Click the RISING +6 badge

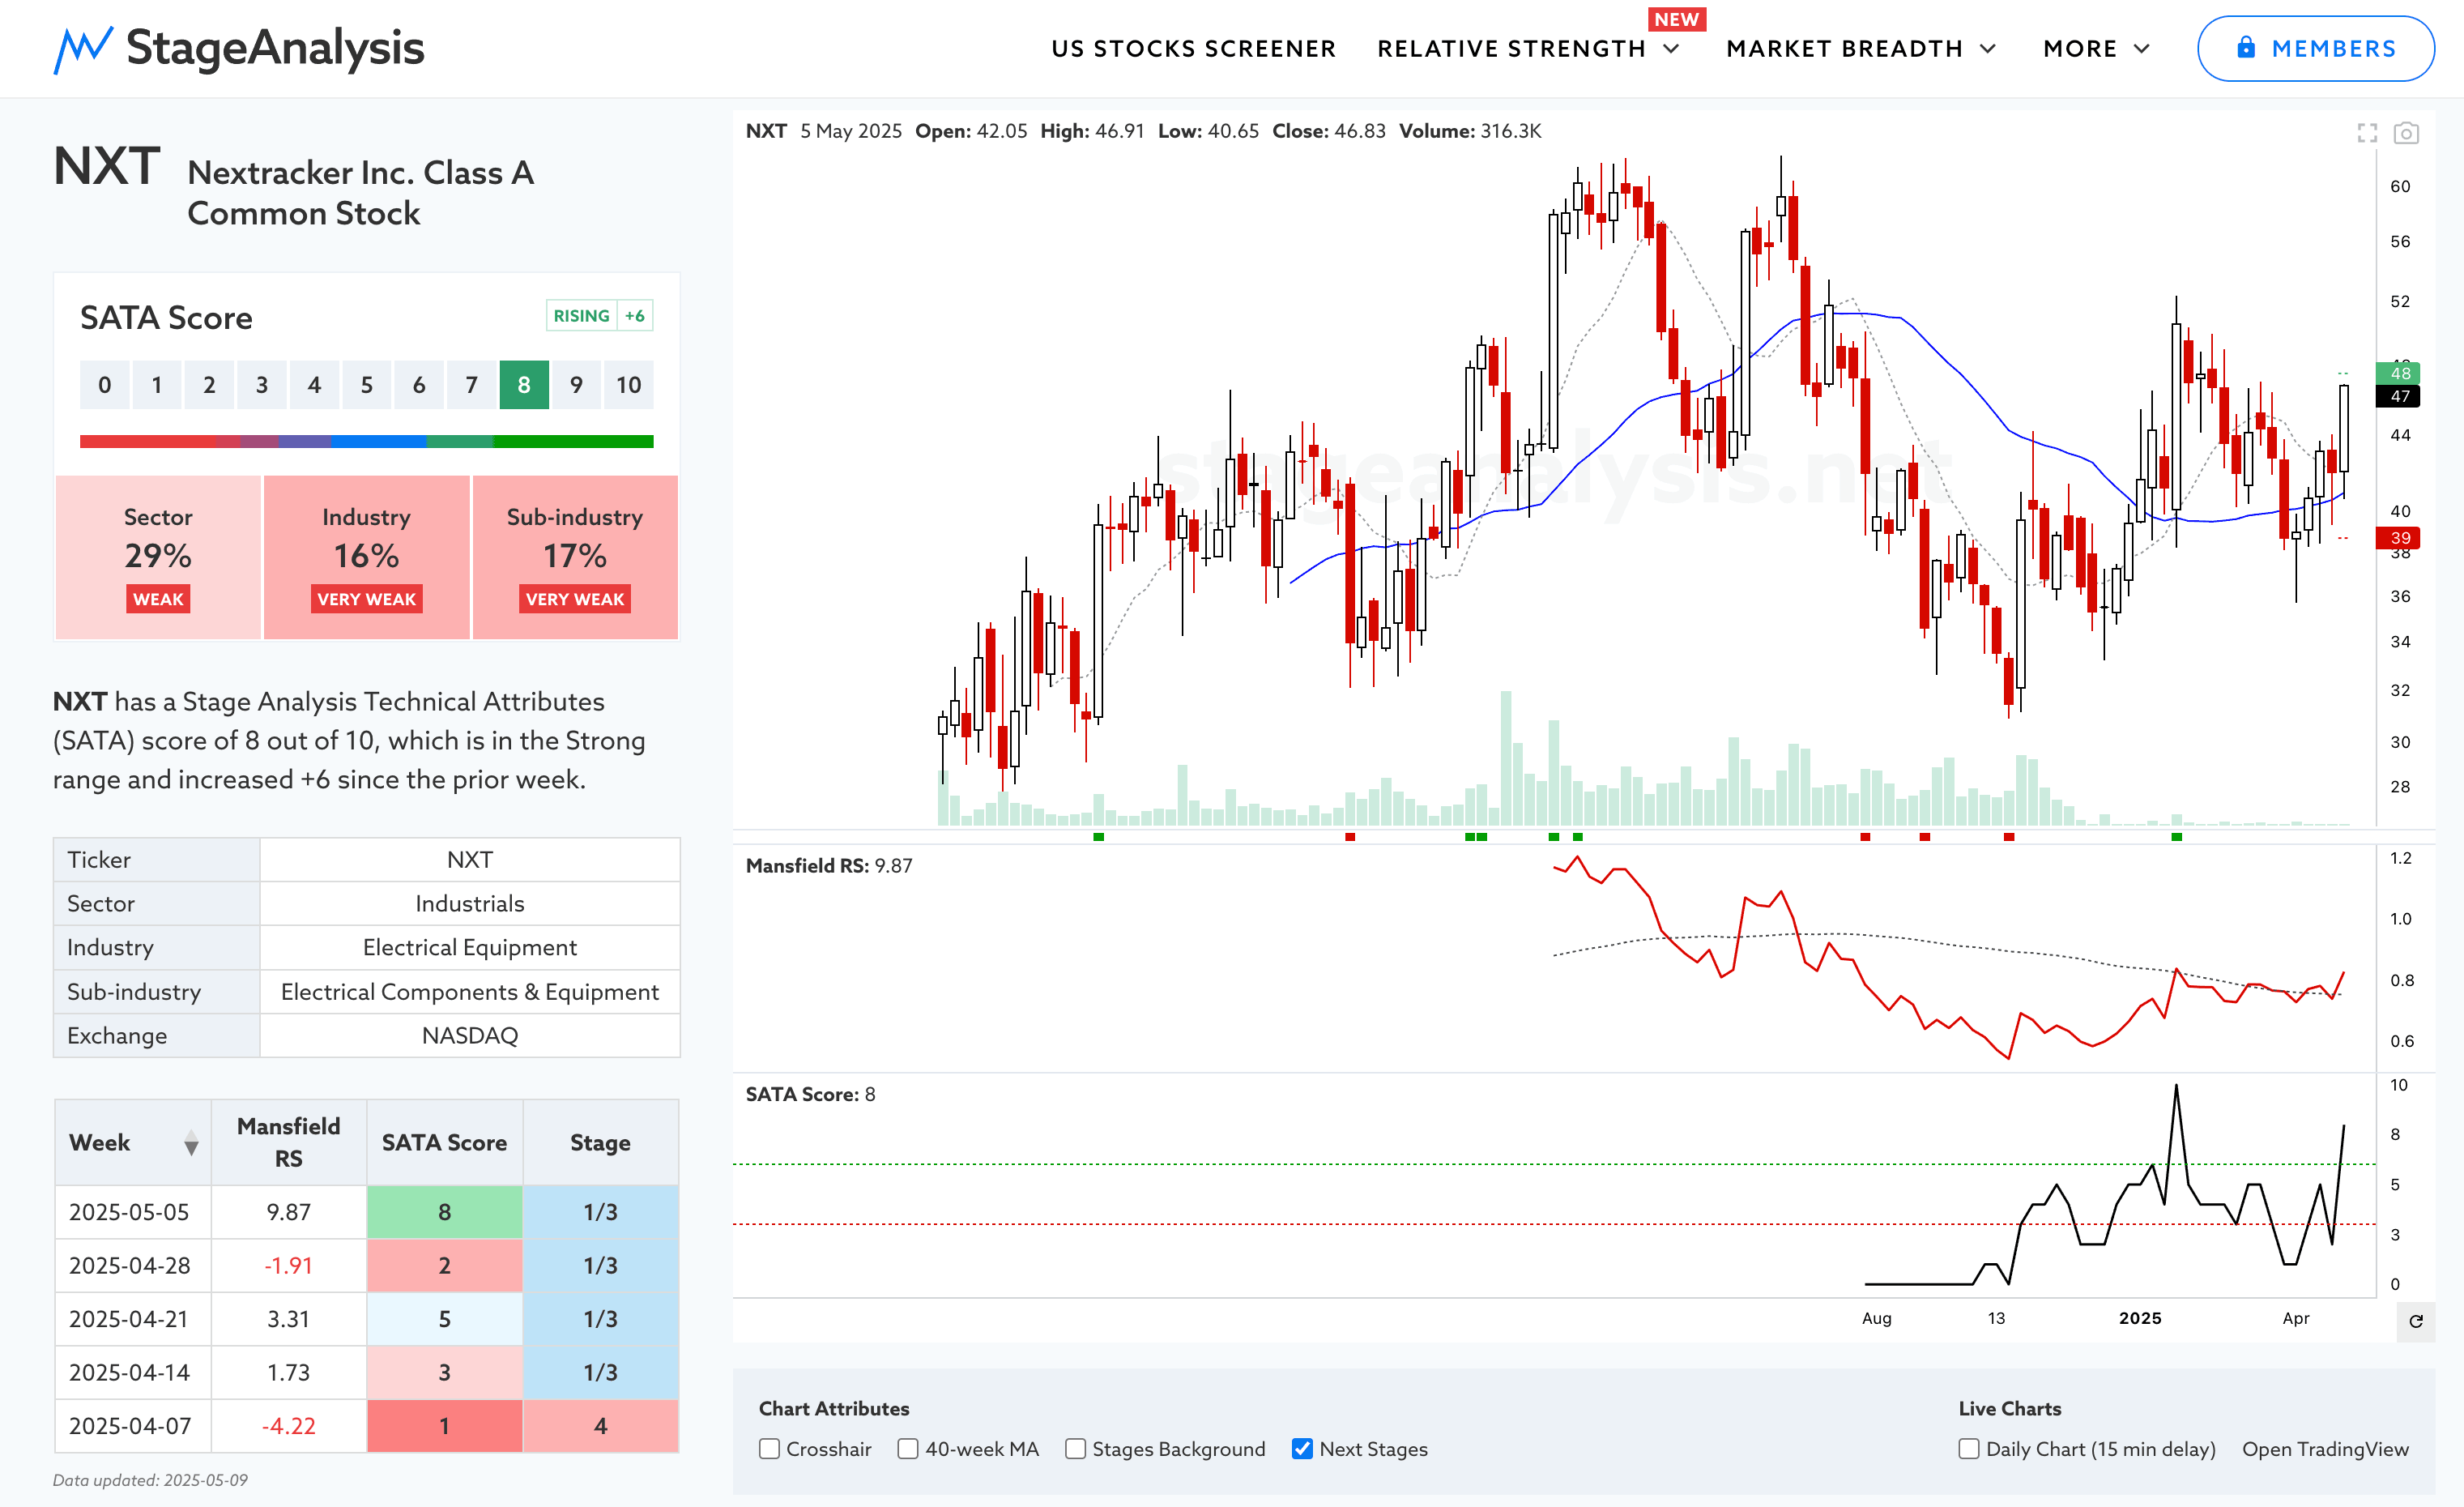[x=599, y=316]
